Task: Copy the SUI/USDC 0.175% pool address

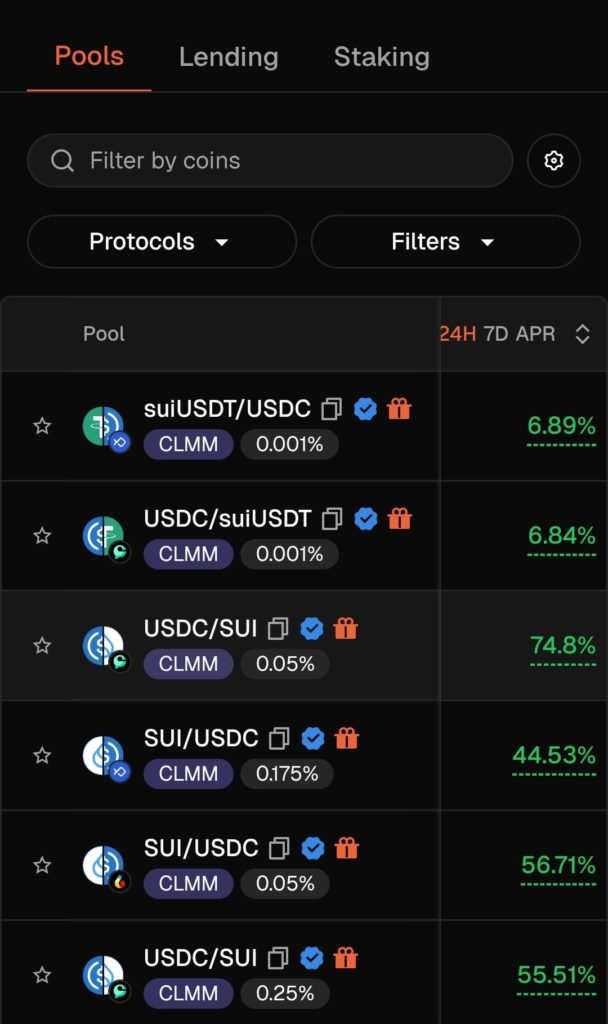Action: (x=279, y=739)
